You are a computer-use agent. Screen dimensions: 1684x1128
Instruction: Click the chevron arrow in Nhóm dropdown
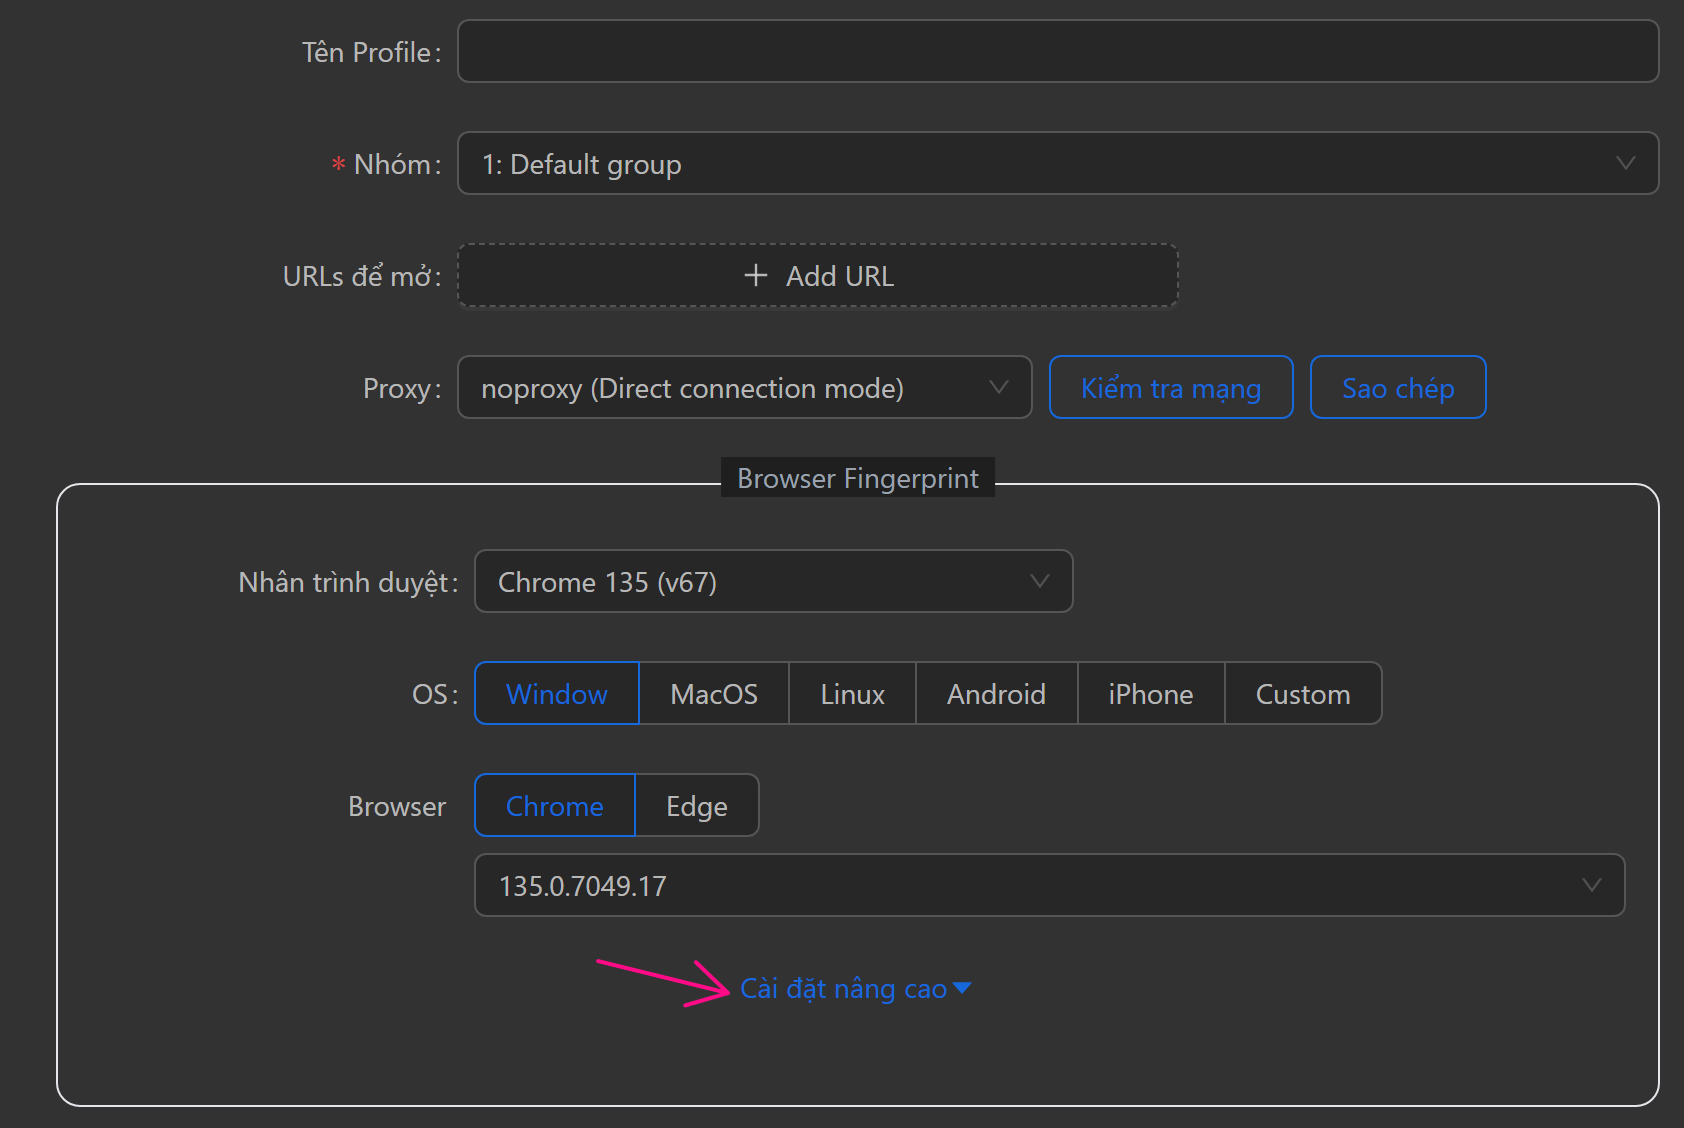(x=1625, y=163)
